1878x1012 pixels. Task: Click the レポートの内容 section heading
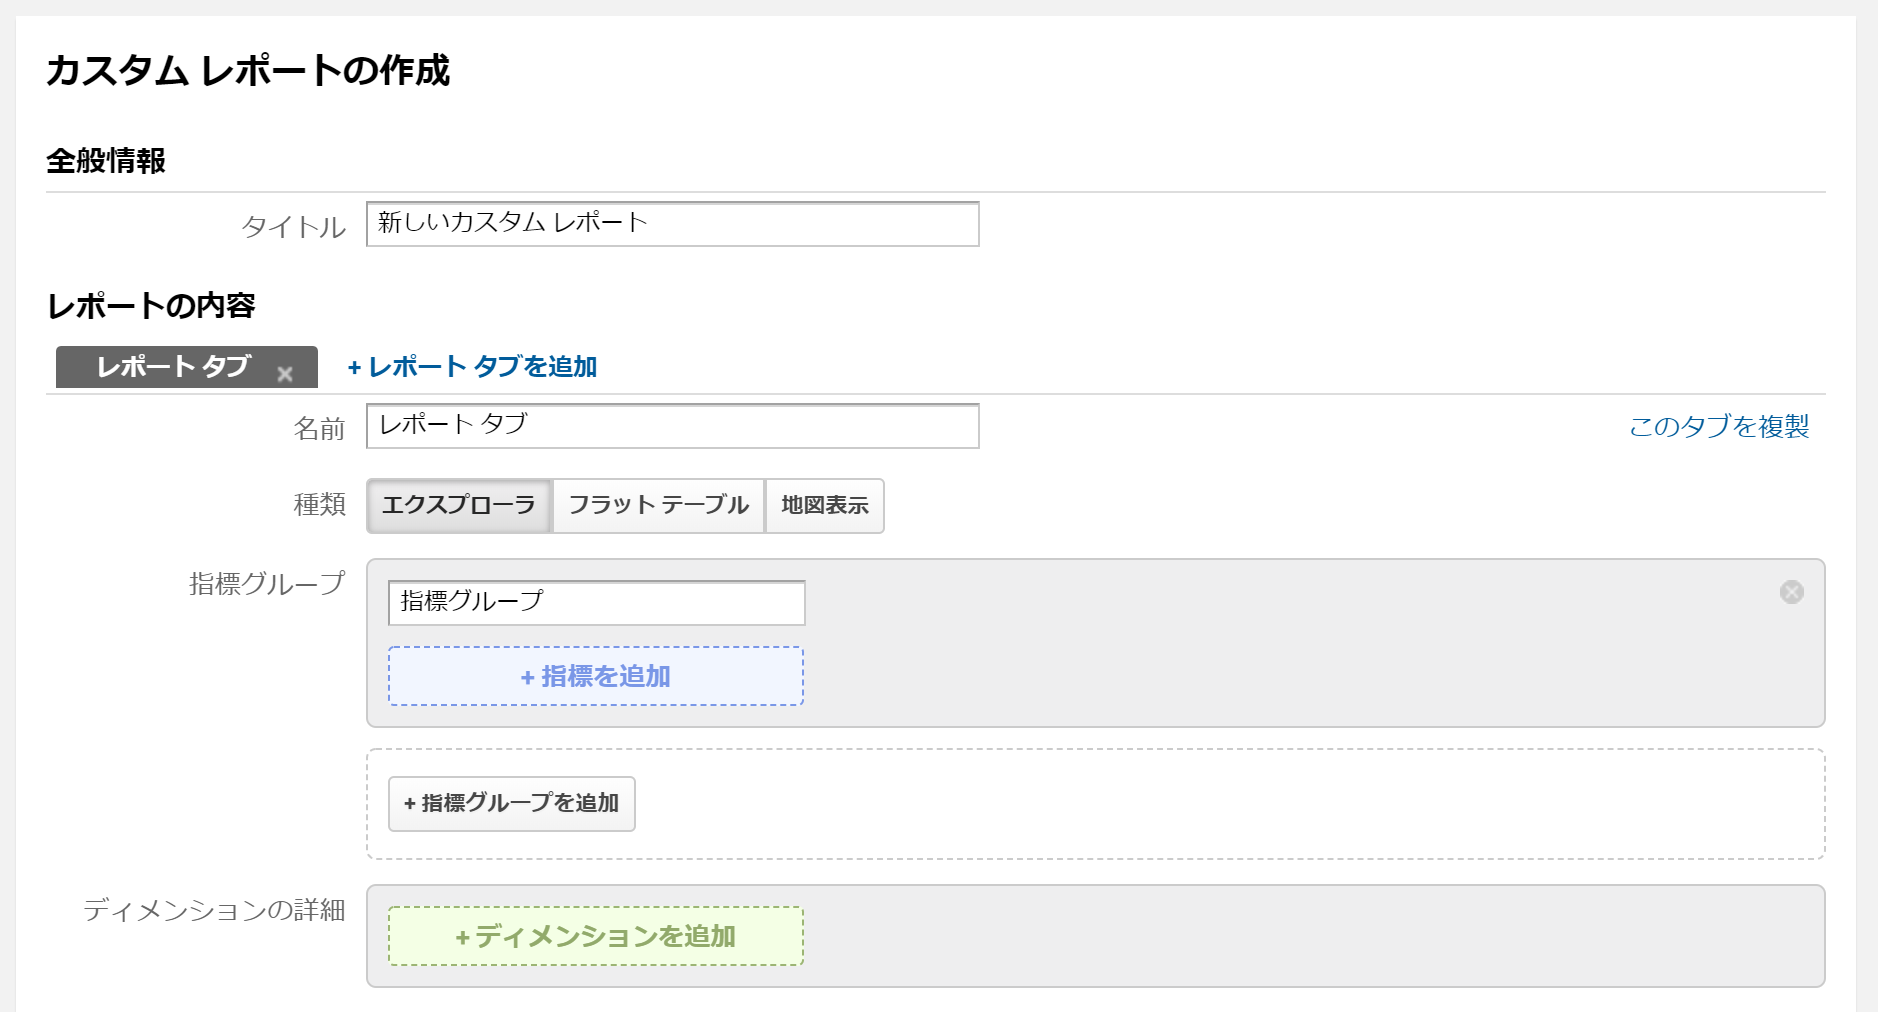[x=151, y=305]
